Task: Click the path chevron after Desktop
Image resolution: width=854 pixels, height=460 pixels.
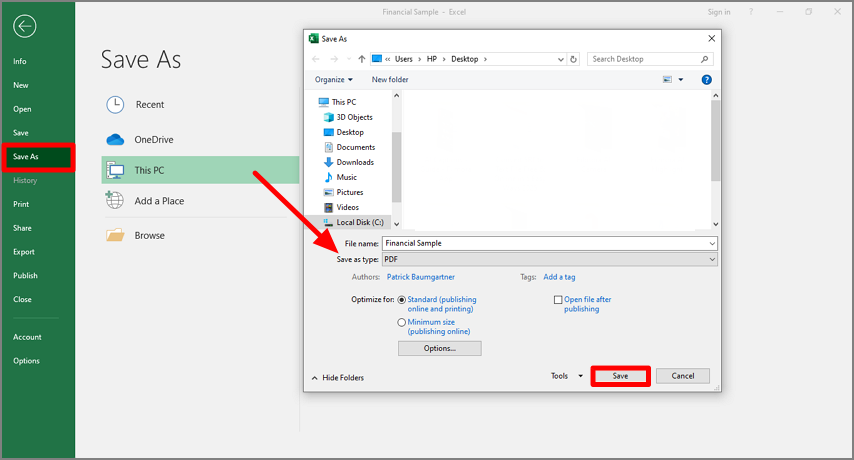Action: 485,59
